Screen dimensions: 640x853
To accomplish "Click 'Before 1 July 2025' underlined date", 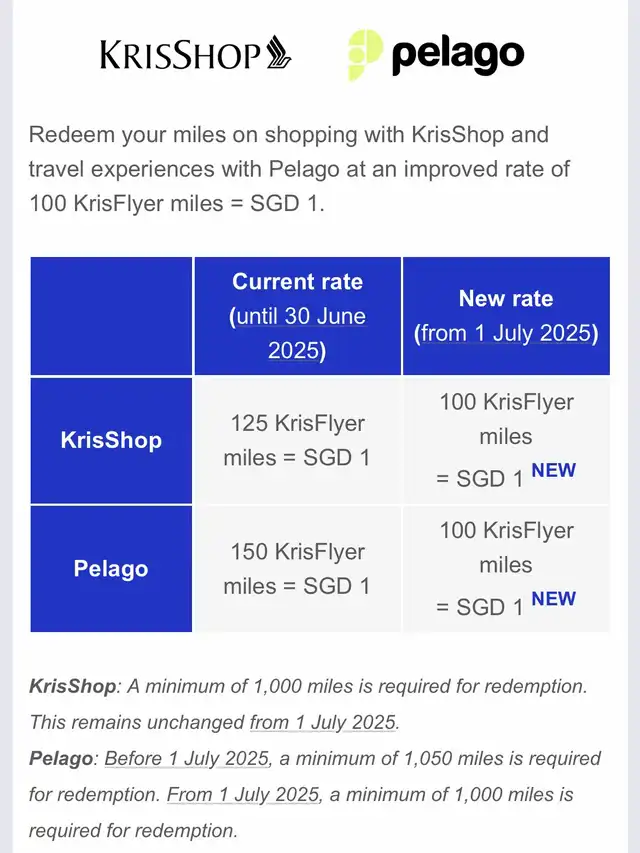I will (187, 758).
